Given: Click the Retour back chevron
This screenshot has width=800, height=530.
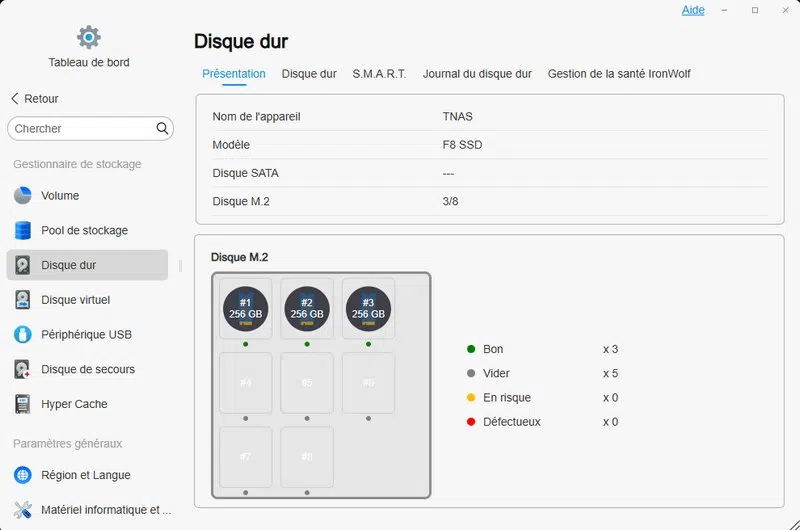Looking at the screenshot, I should coord(14,98).
